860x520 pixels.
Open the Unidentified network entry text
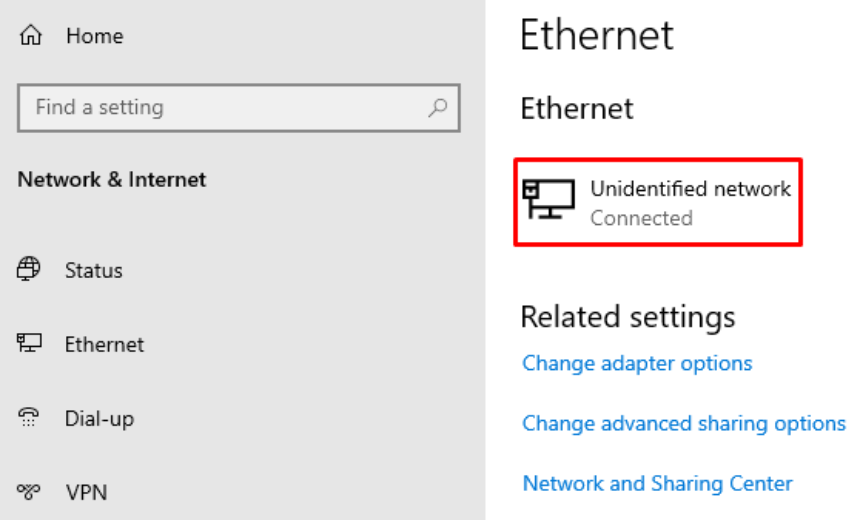click(690, 189)
